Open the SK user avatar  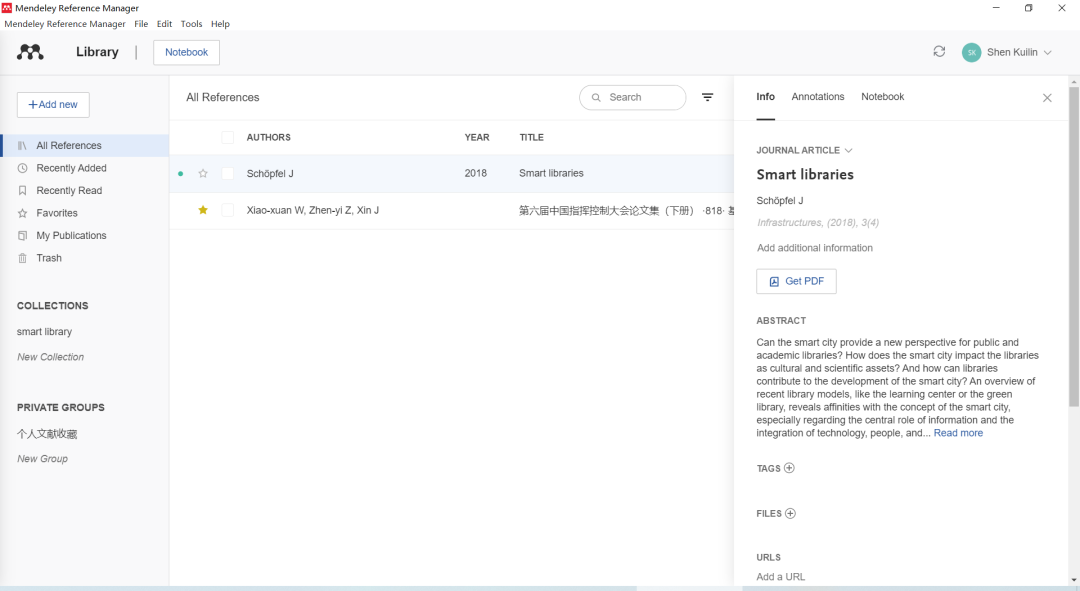tap(971, 52)
